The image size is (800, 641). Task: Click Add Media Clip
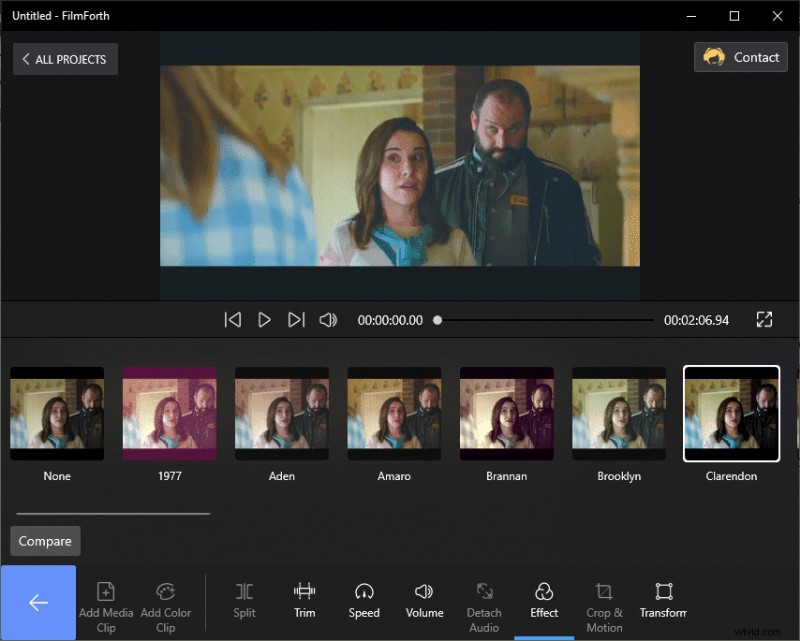pos(106,600)
